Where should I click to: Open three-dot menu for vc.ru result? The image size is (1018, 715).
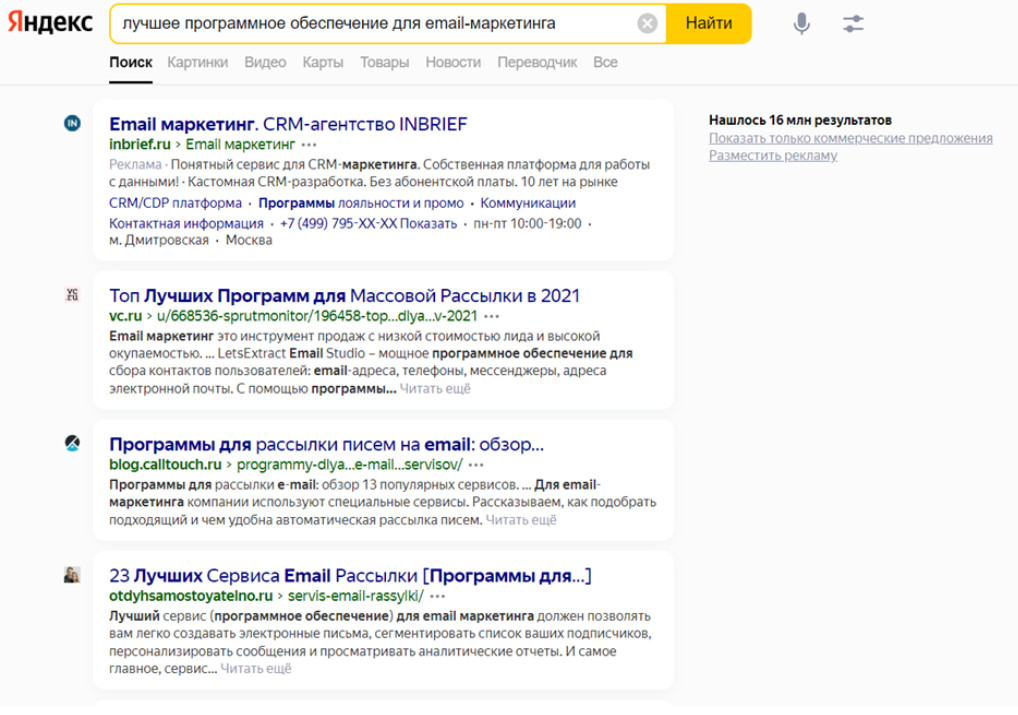coord(491,316)
